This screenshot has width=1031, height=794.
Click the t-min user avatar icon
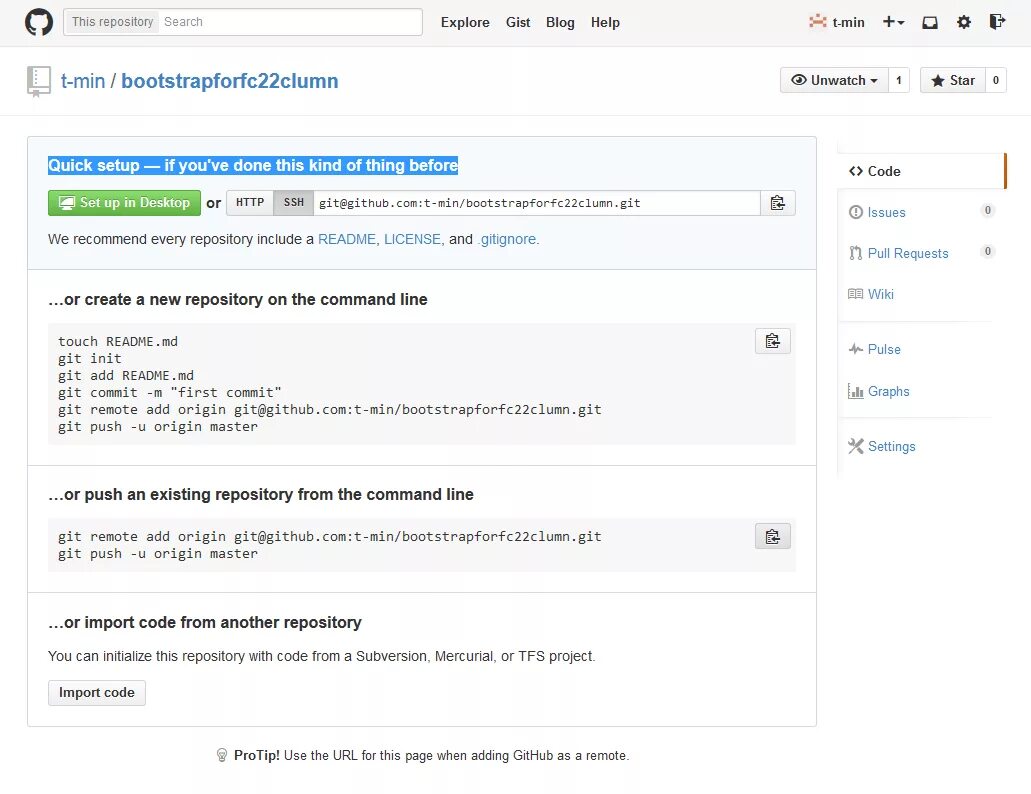coord(817,22)
